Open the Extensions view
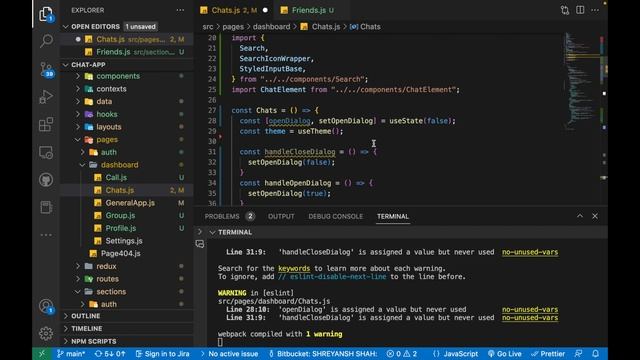 [x=46, y=124]
